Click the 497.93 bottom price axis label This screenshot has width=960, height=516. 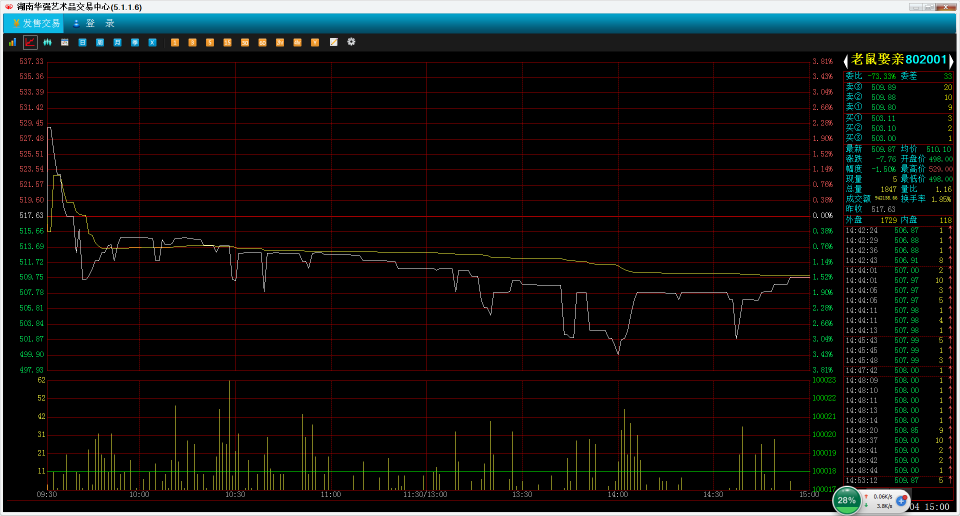(31, 370)
